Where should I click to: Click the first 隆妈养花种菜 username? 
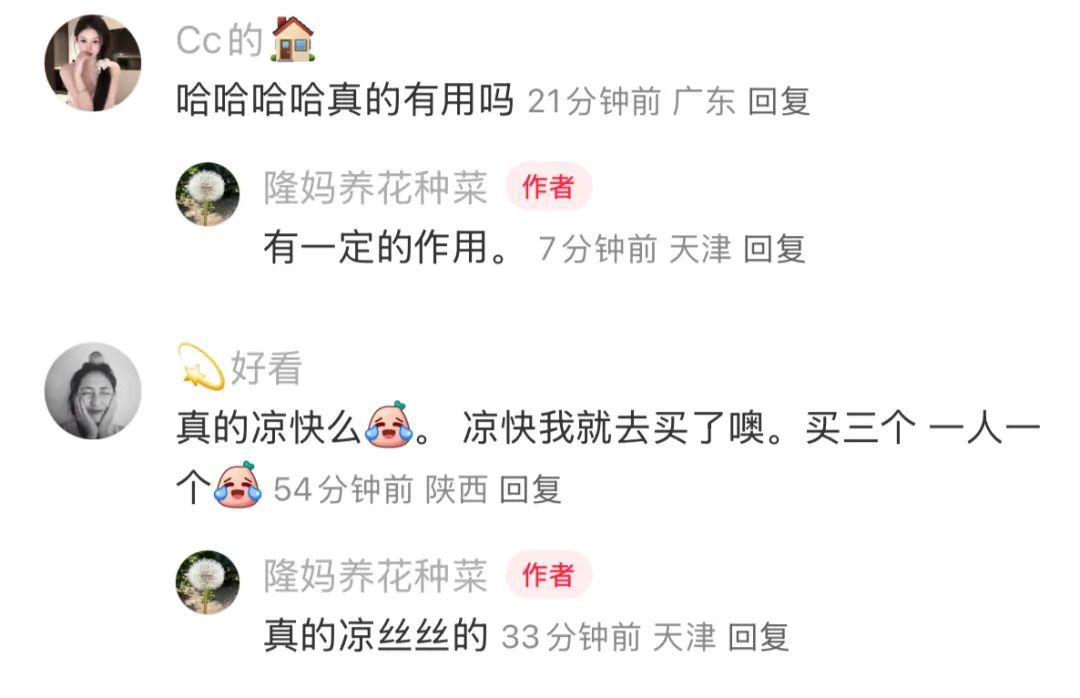click(x=375, y=187)
